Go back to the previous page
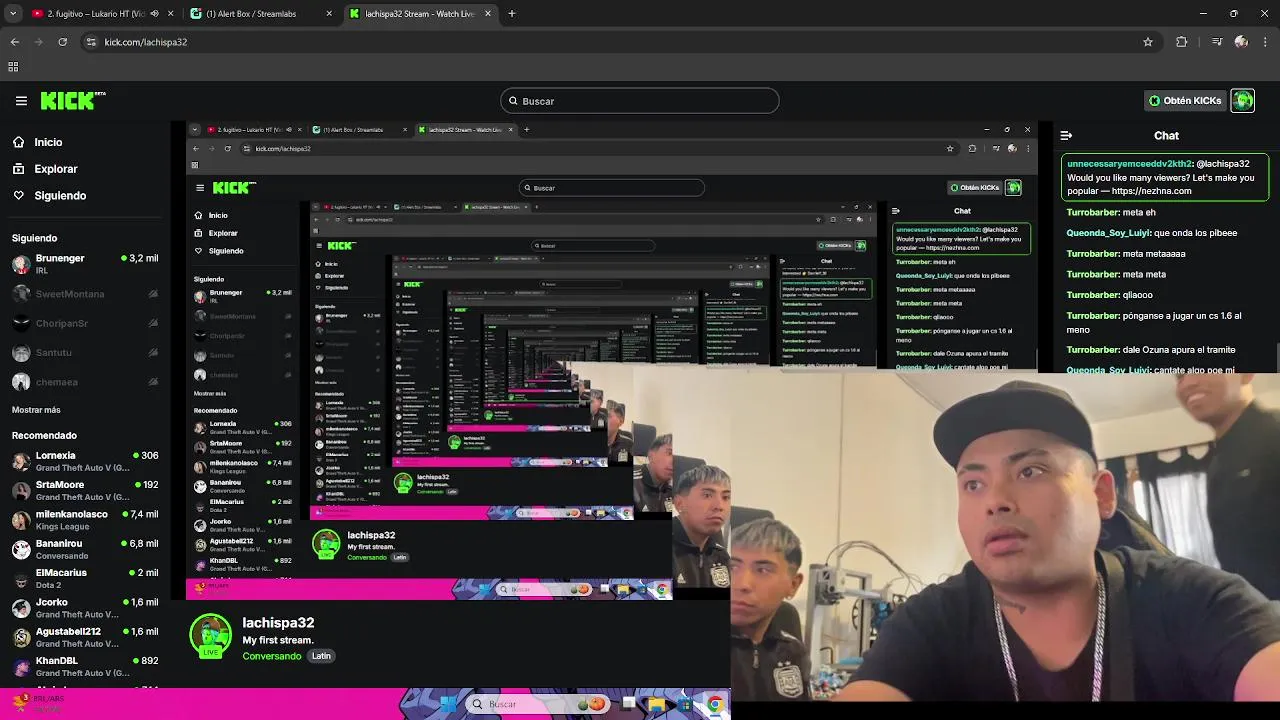The height and width of the screenshot is (720, 1280). pos(15,42)
